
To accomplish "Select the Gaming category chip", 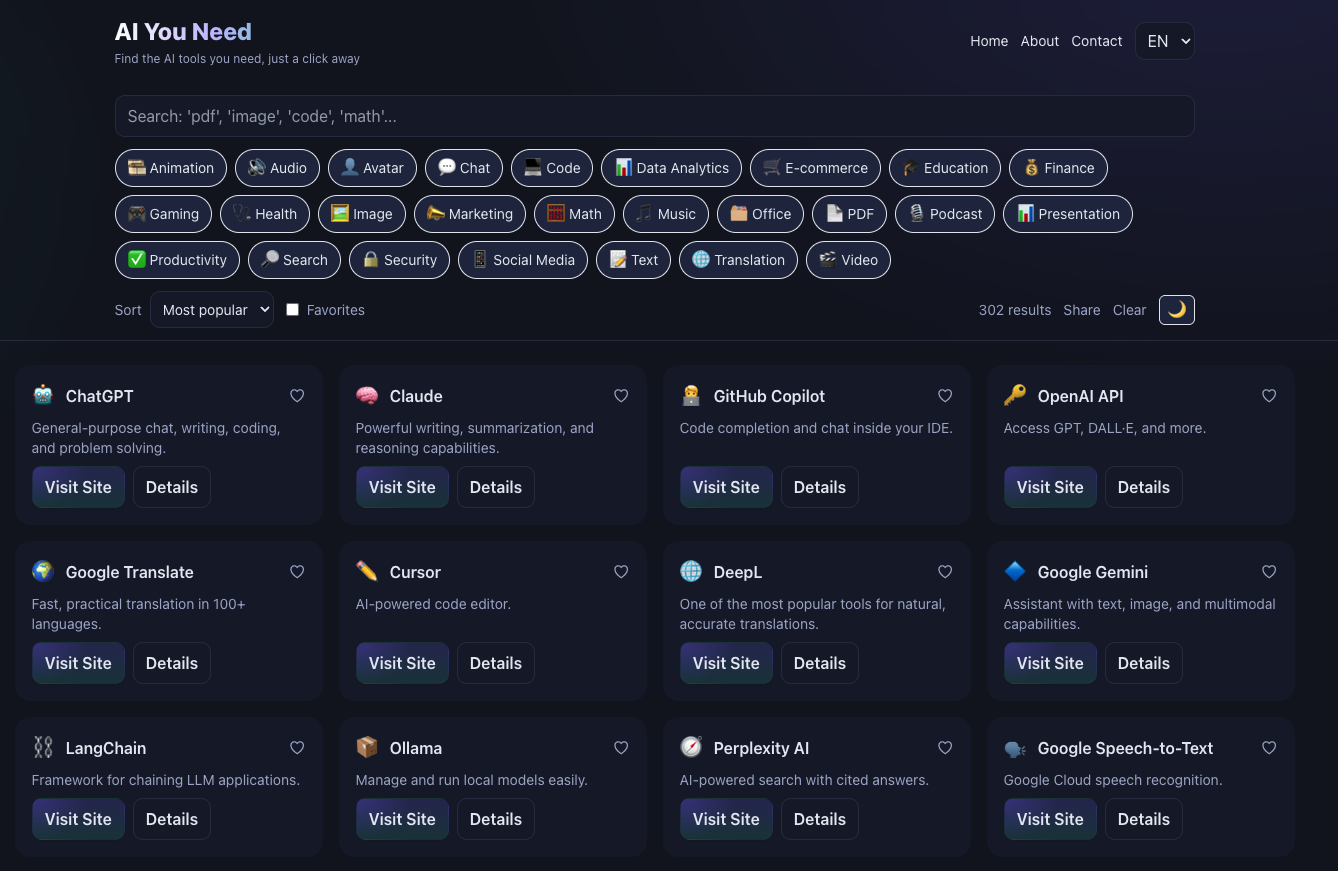I will tap(163, 214).
